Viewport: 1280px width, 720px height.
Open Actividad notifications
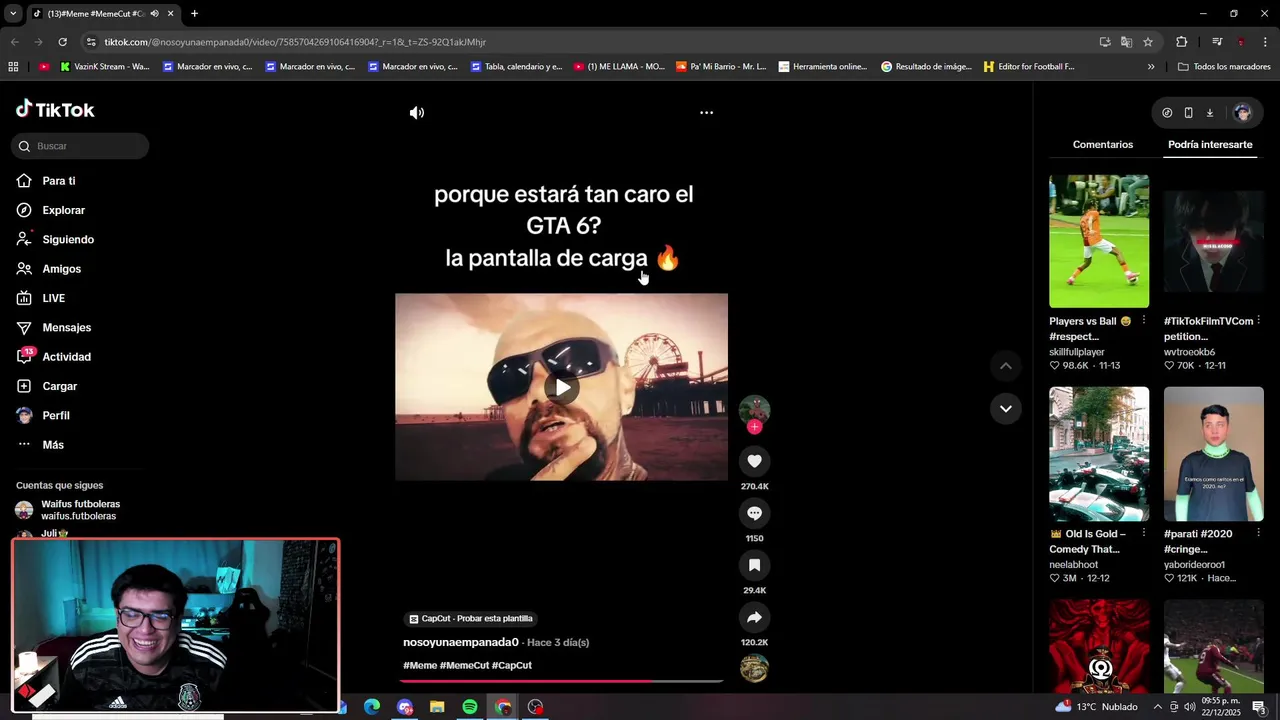66,357
